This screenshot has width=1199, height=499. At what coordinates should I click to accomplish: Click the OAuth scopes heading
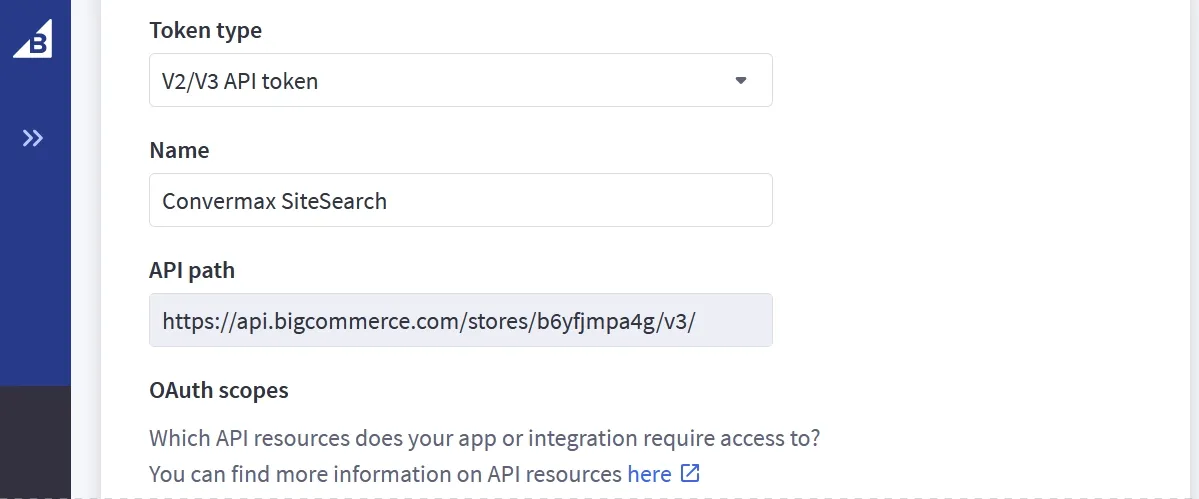[218, 390]
